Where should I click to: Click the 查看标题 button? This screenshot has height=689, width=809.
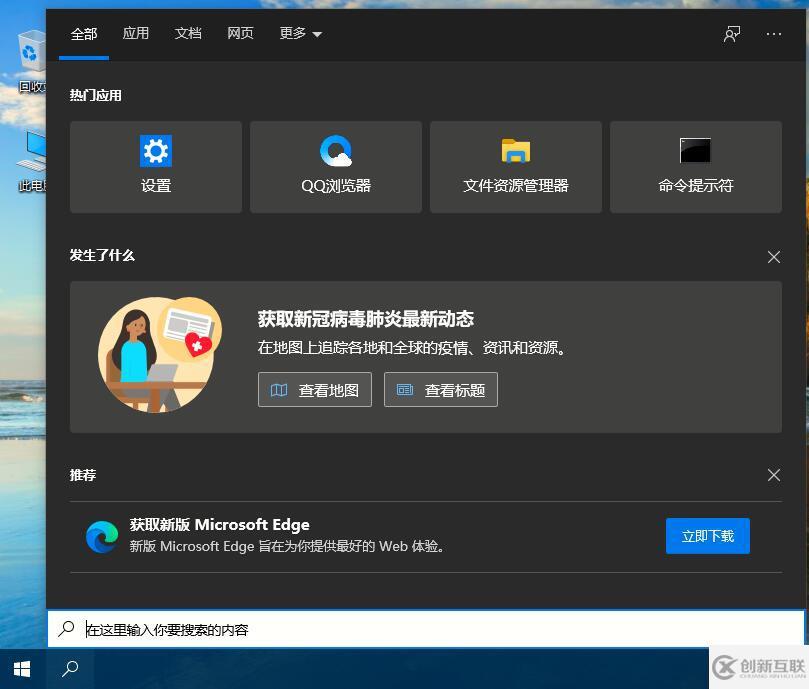441,390
